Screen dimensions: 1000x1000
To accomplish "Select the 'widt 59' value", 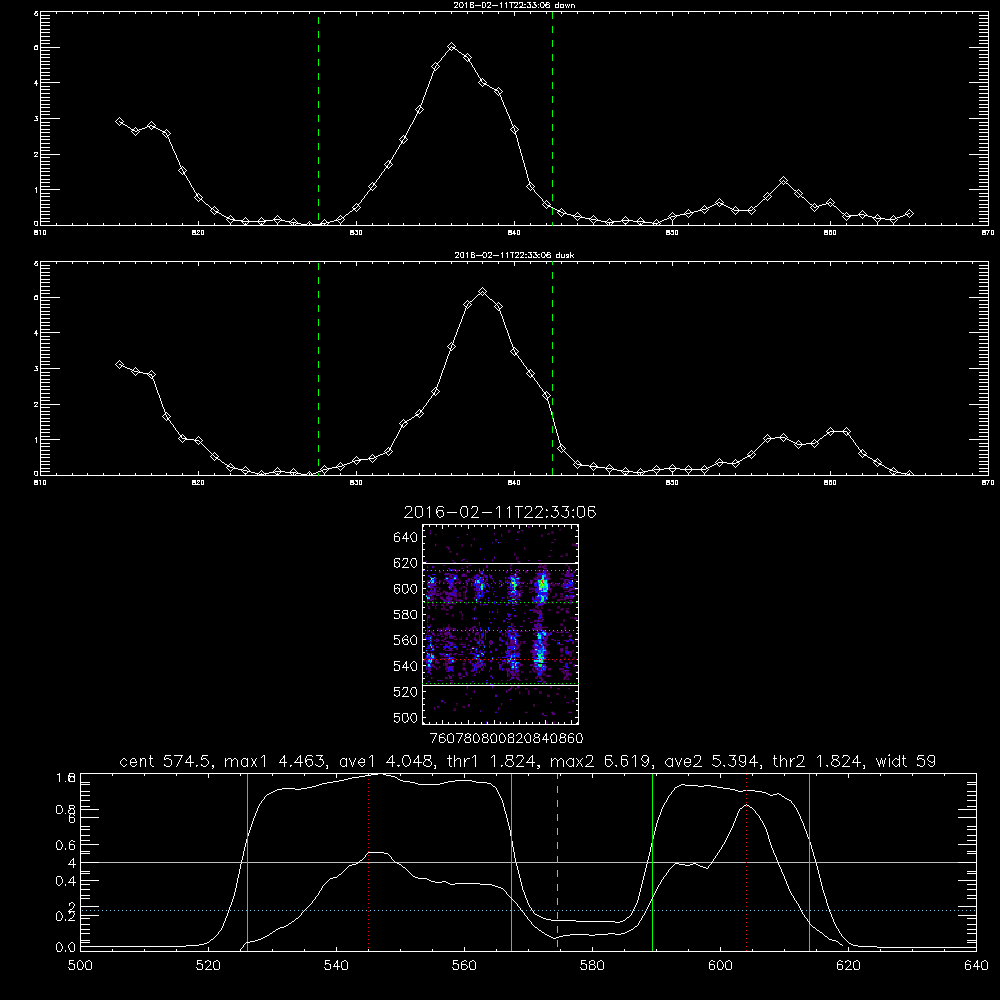I will 906,761.
